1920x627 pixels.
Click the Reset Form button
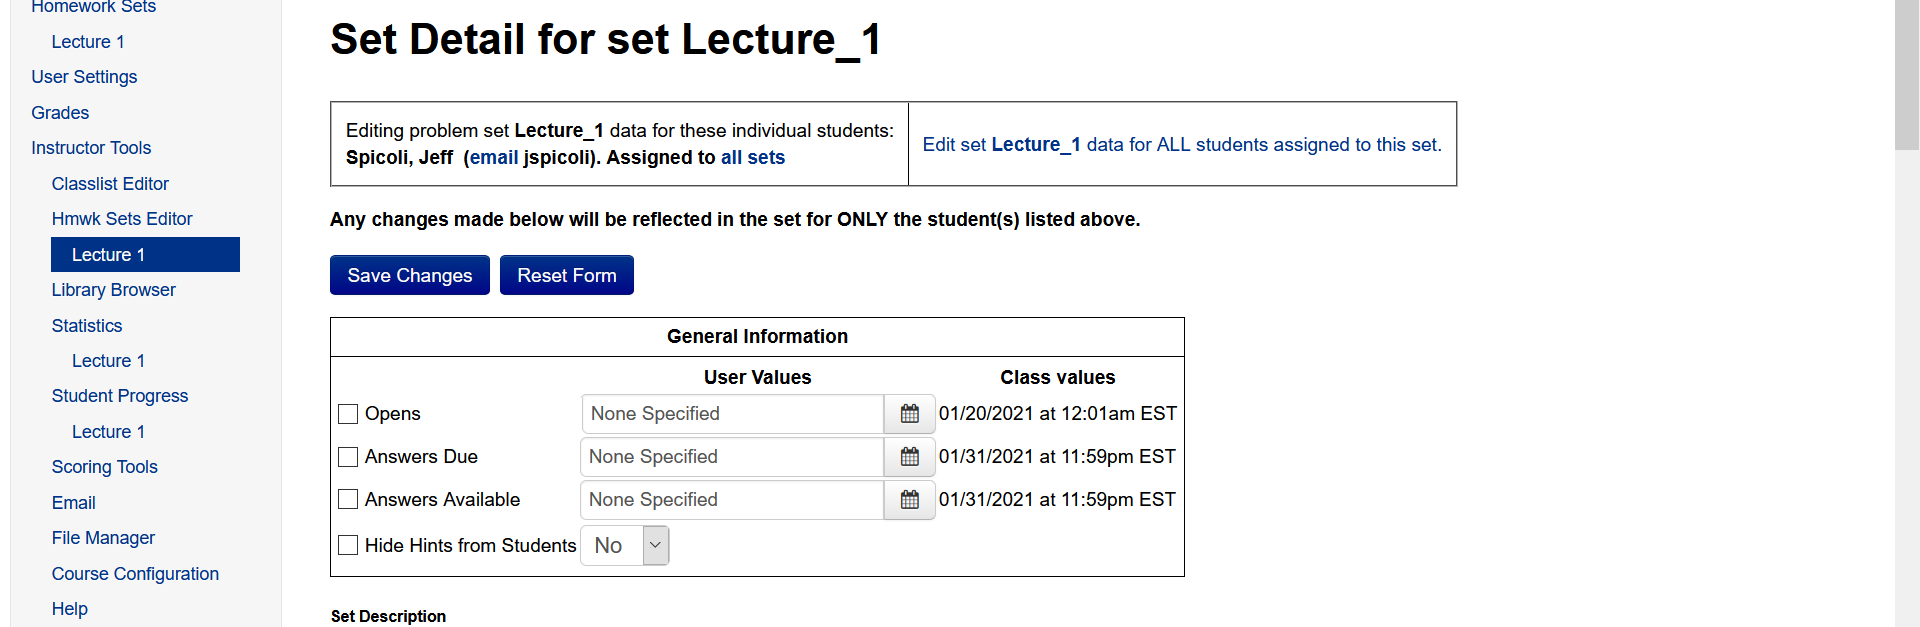[567, 275]
